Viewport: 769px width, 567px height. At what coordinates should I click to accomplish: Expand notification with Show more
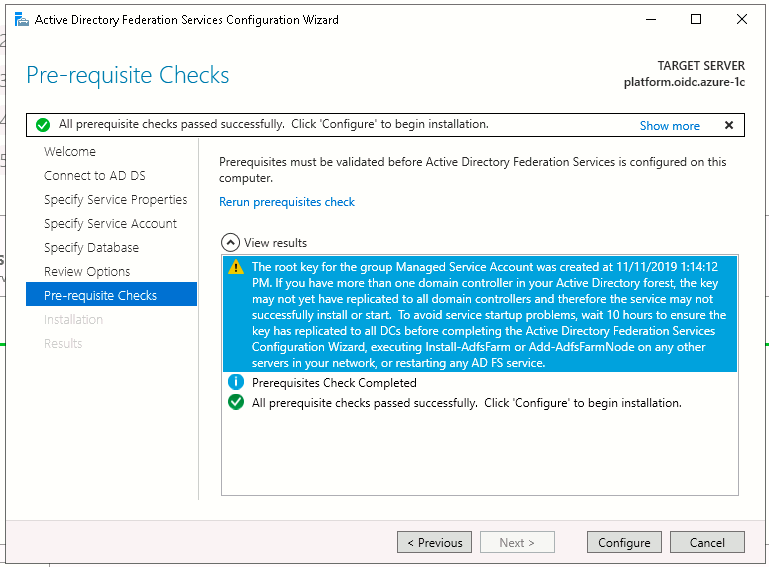coord(669,126)
